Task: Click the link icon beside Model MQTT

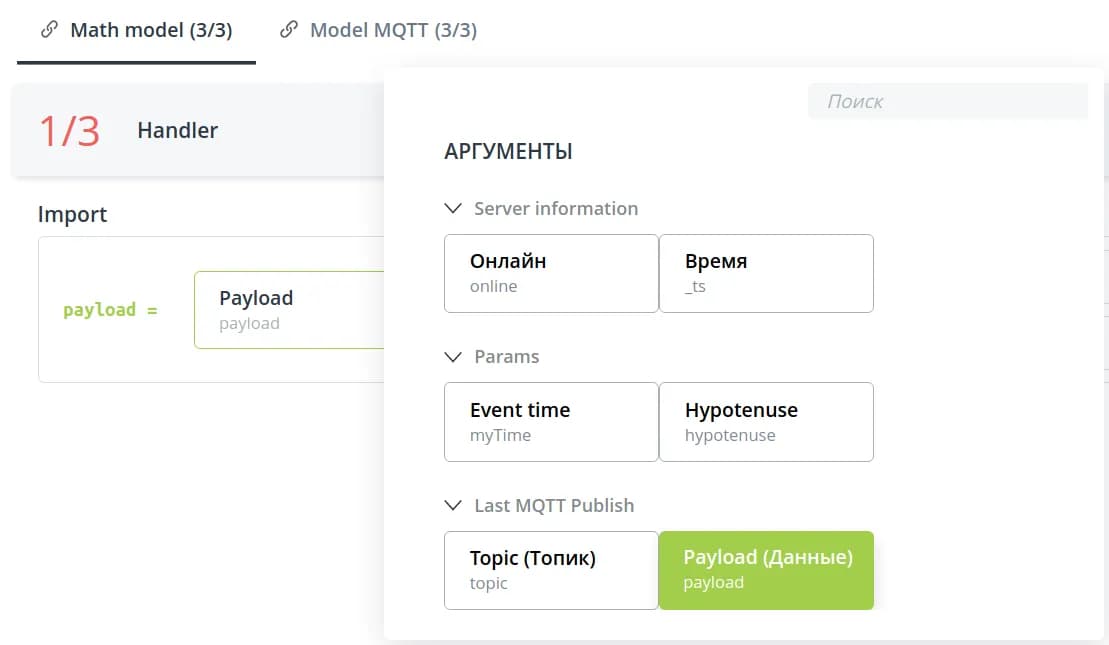Action: [289, 30]
